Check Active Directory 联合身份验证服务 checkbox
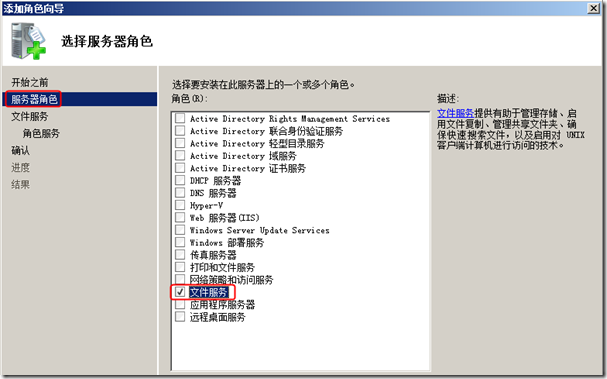The height and width of the screenshot is (379, 607). (x=180, y=130)
